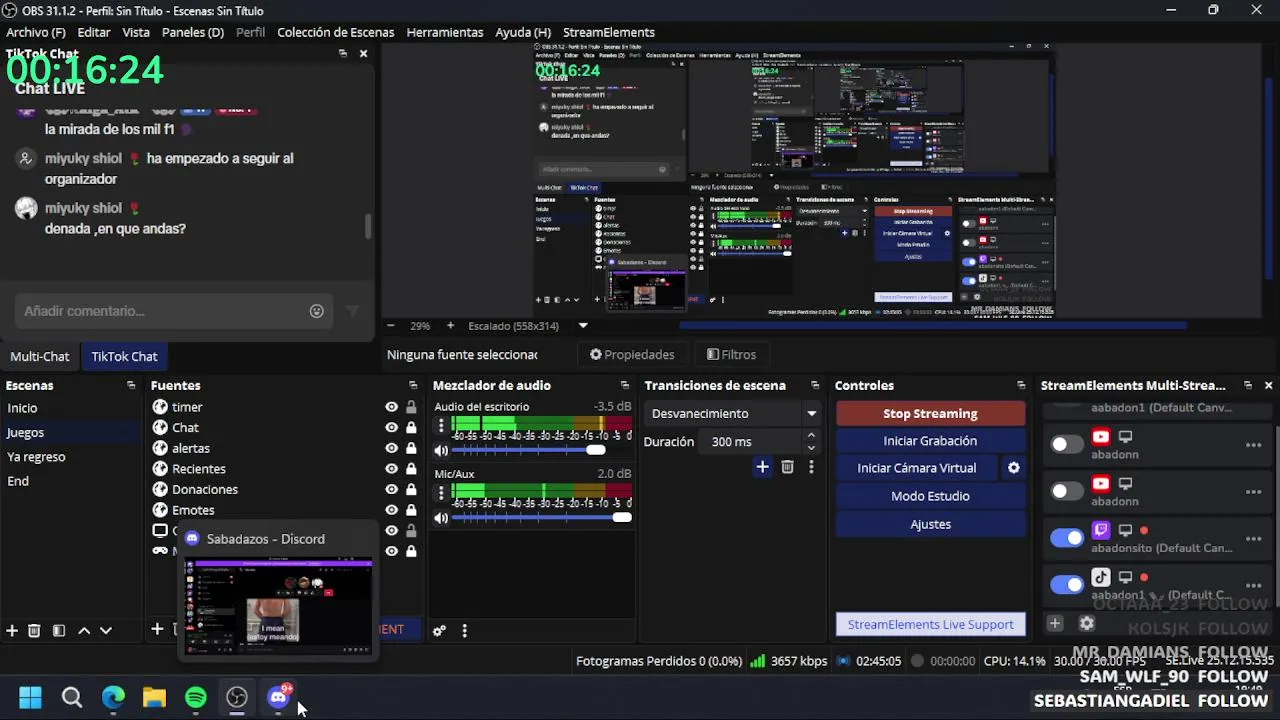Open Microsoft Edge from the taskbar
1280x720 pixels.
click(x=113, y=697)
